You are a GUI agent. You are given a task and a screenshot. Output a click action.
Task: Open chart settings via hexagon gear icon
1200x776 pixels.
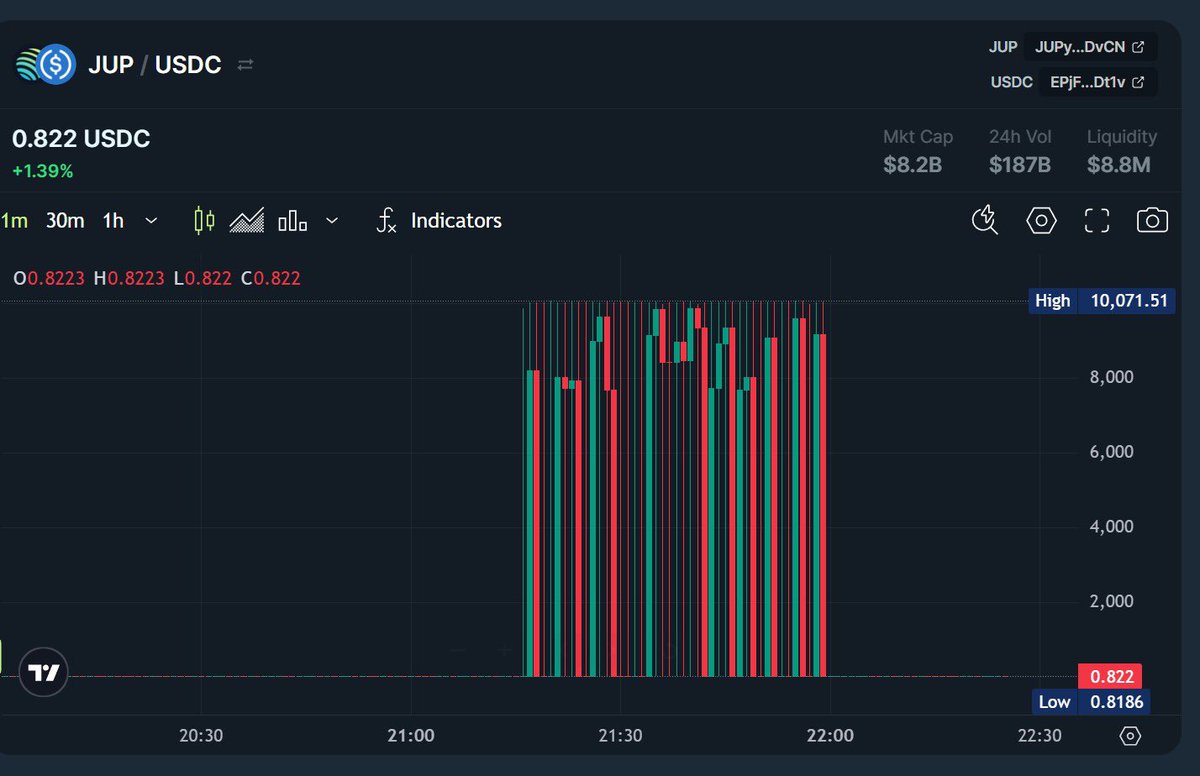(1041, 220)
